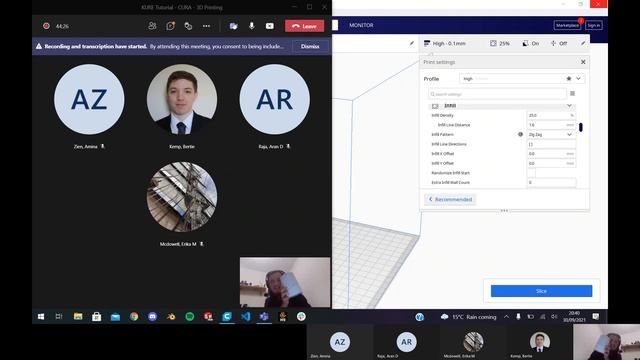This screenshot has height=360, width=640.
Task: Open File Explorer from taskbar
Action: tap(78, 316)
